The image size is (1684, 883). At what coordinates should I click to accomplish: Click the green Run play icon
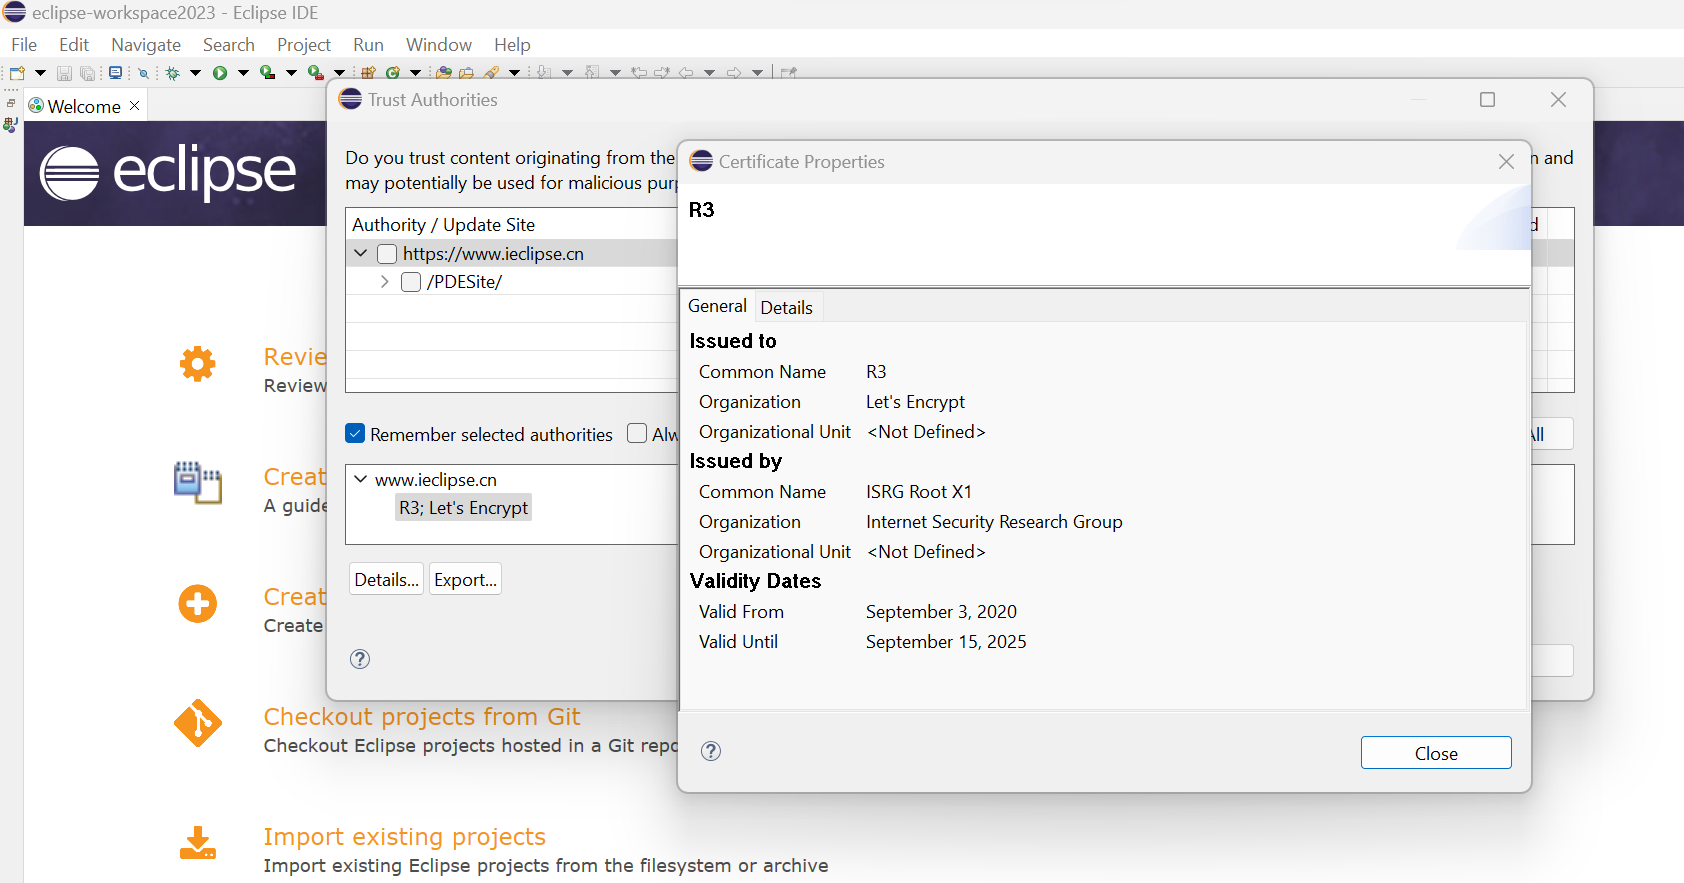point(220,73)
